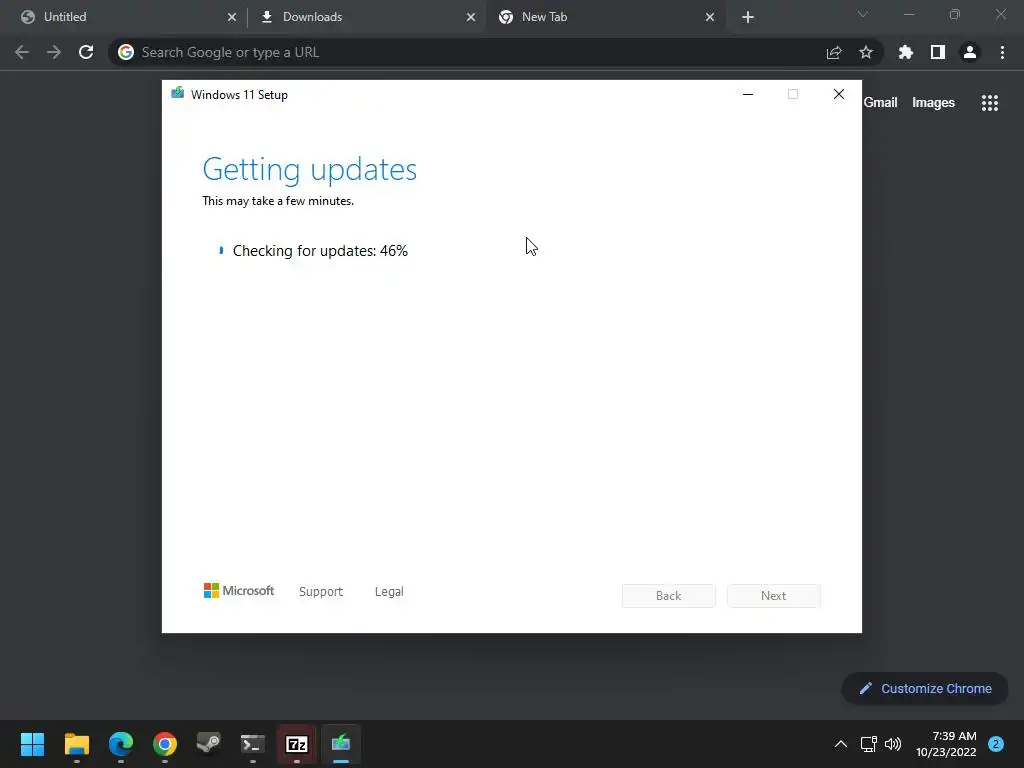Open Steam from the taskbar

click(209, 744)
